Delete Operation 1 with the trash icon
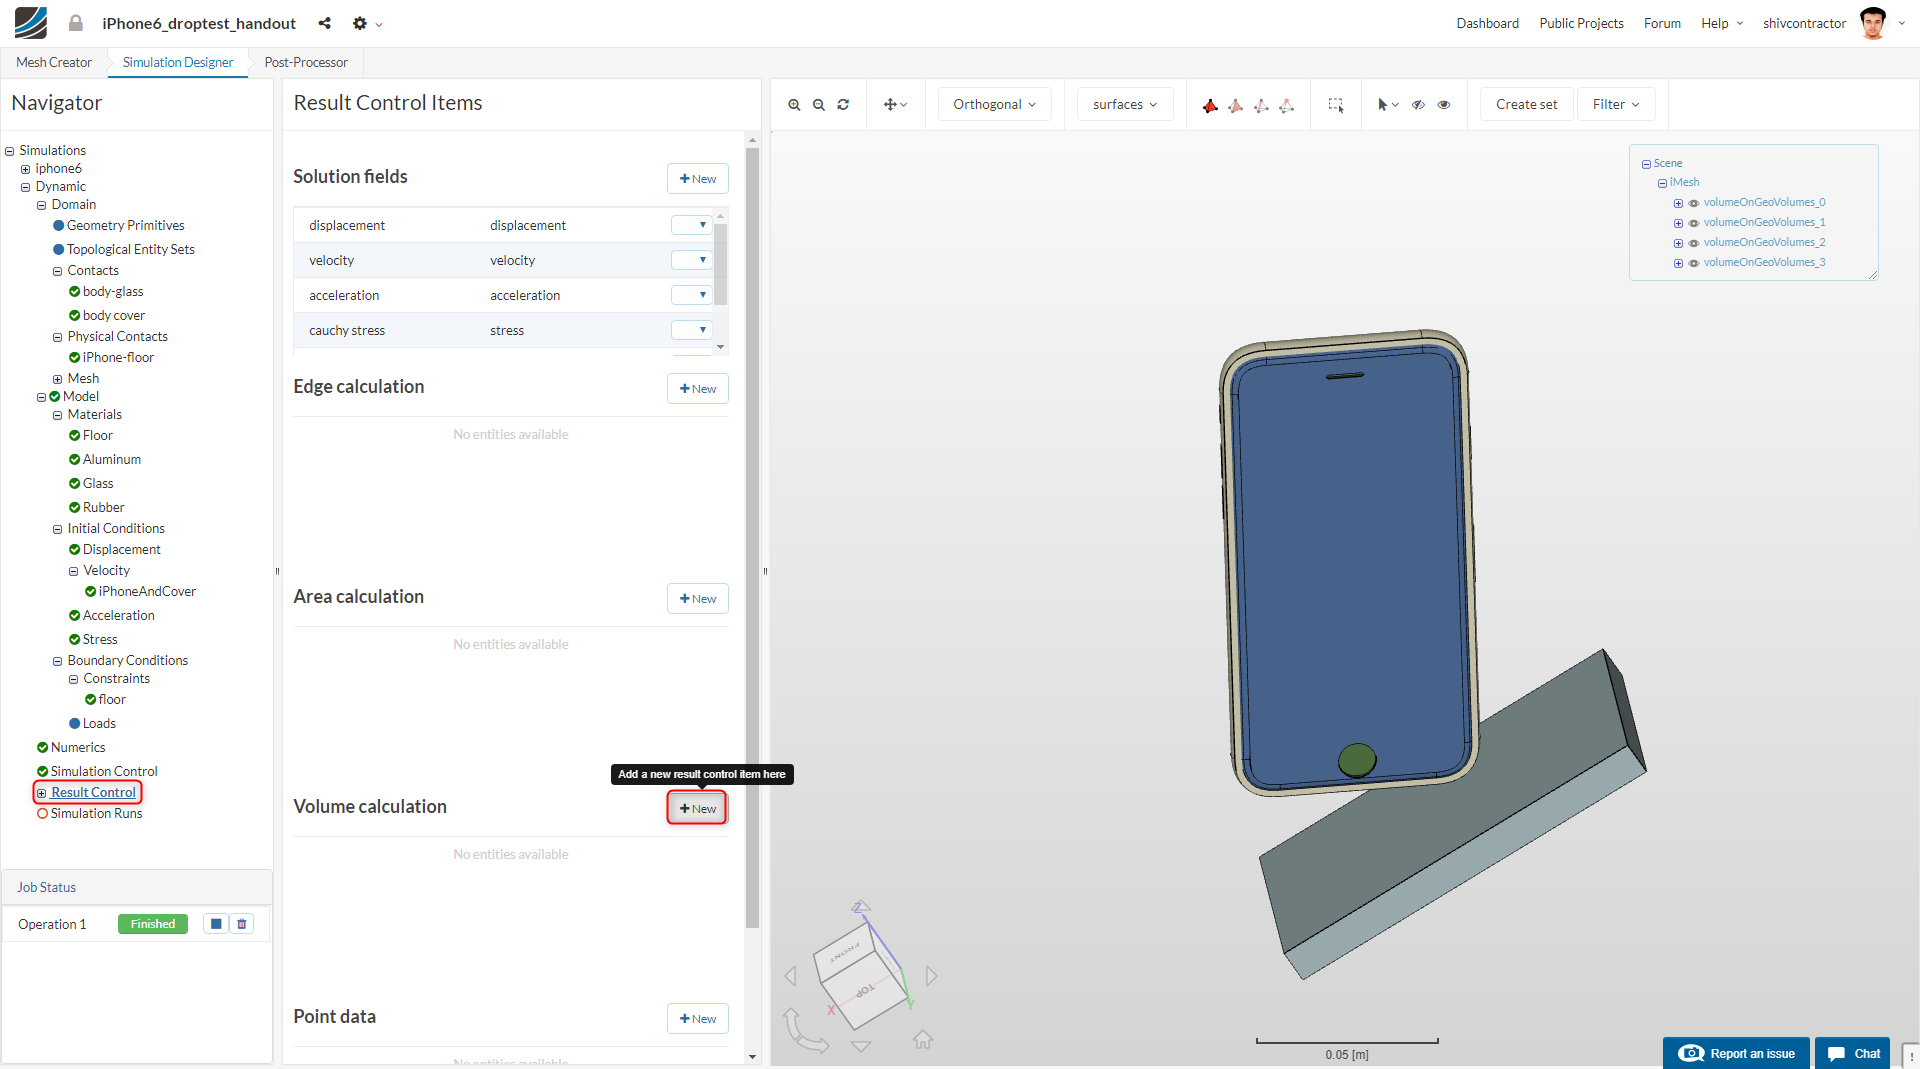Screen dimensions: 1920x1069 [242, 924]
